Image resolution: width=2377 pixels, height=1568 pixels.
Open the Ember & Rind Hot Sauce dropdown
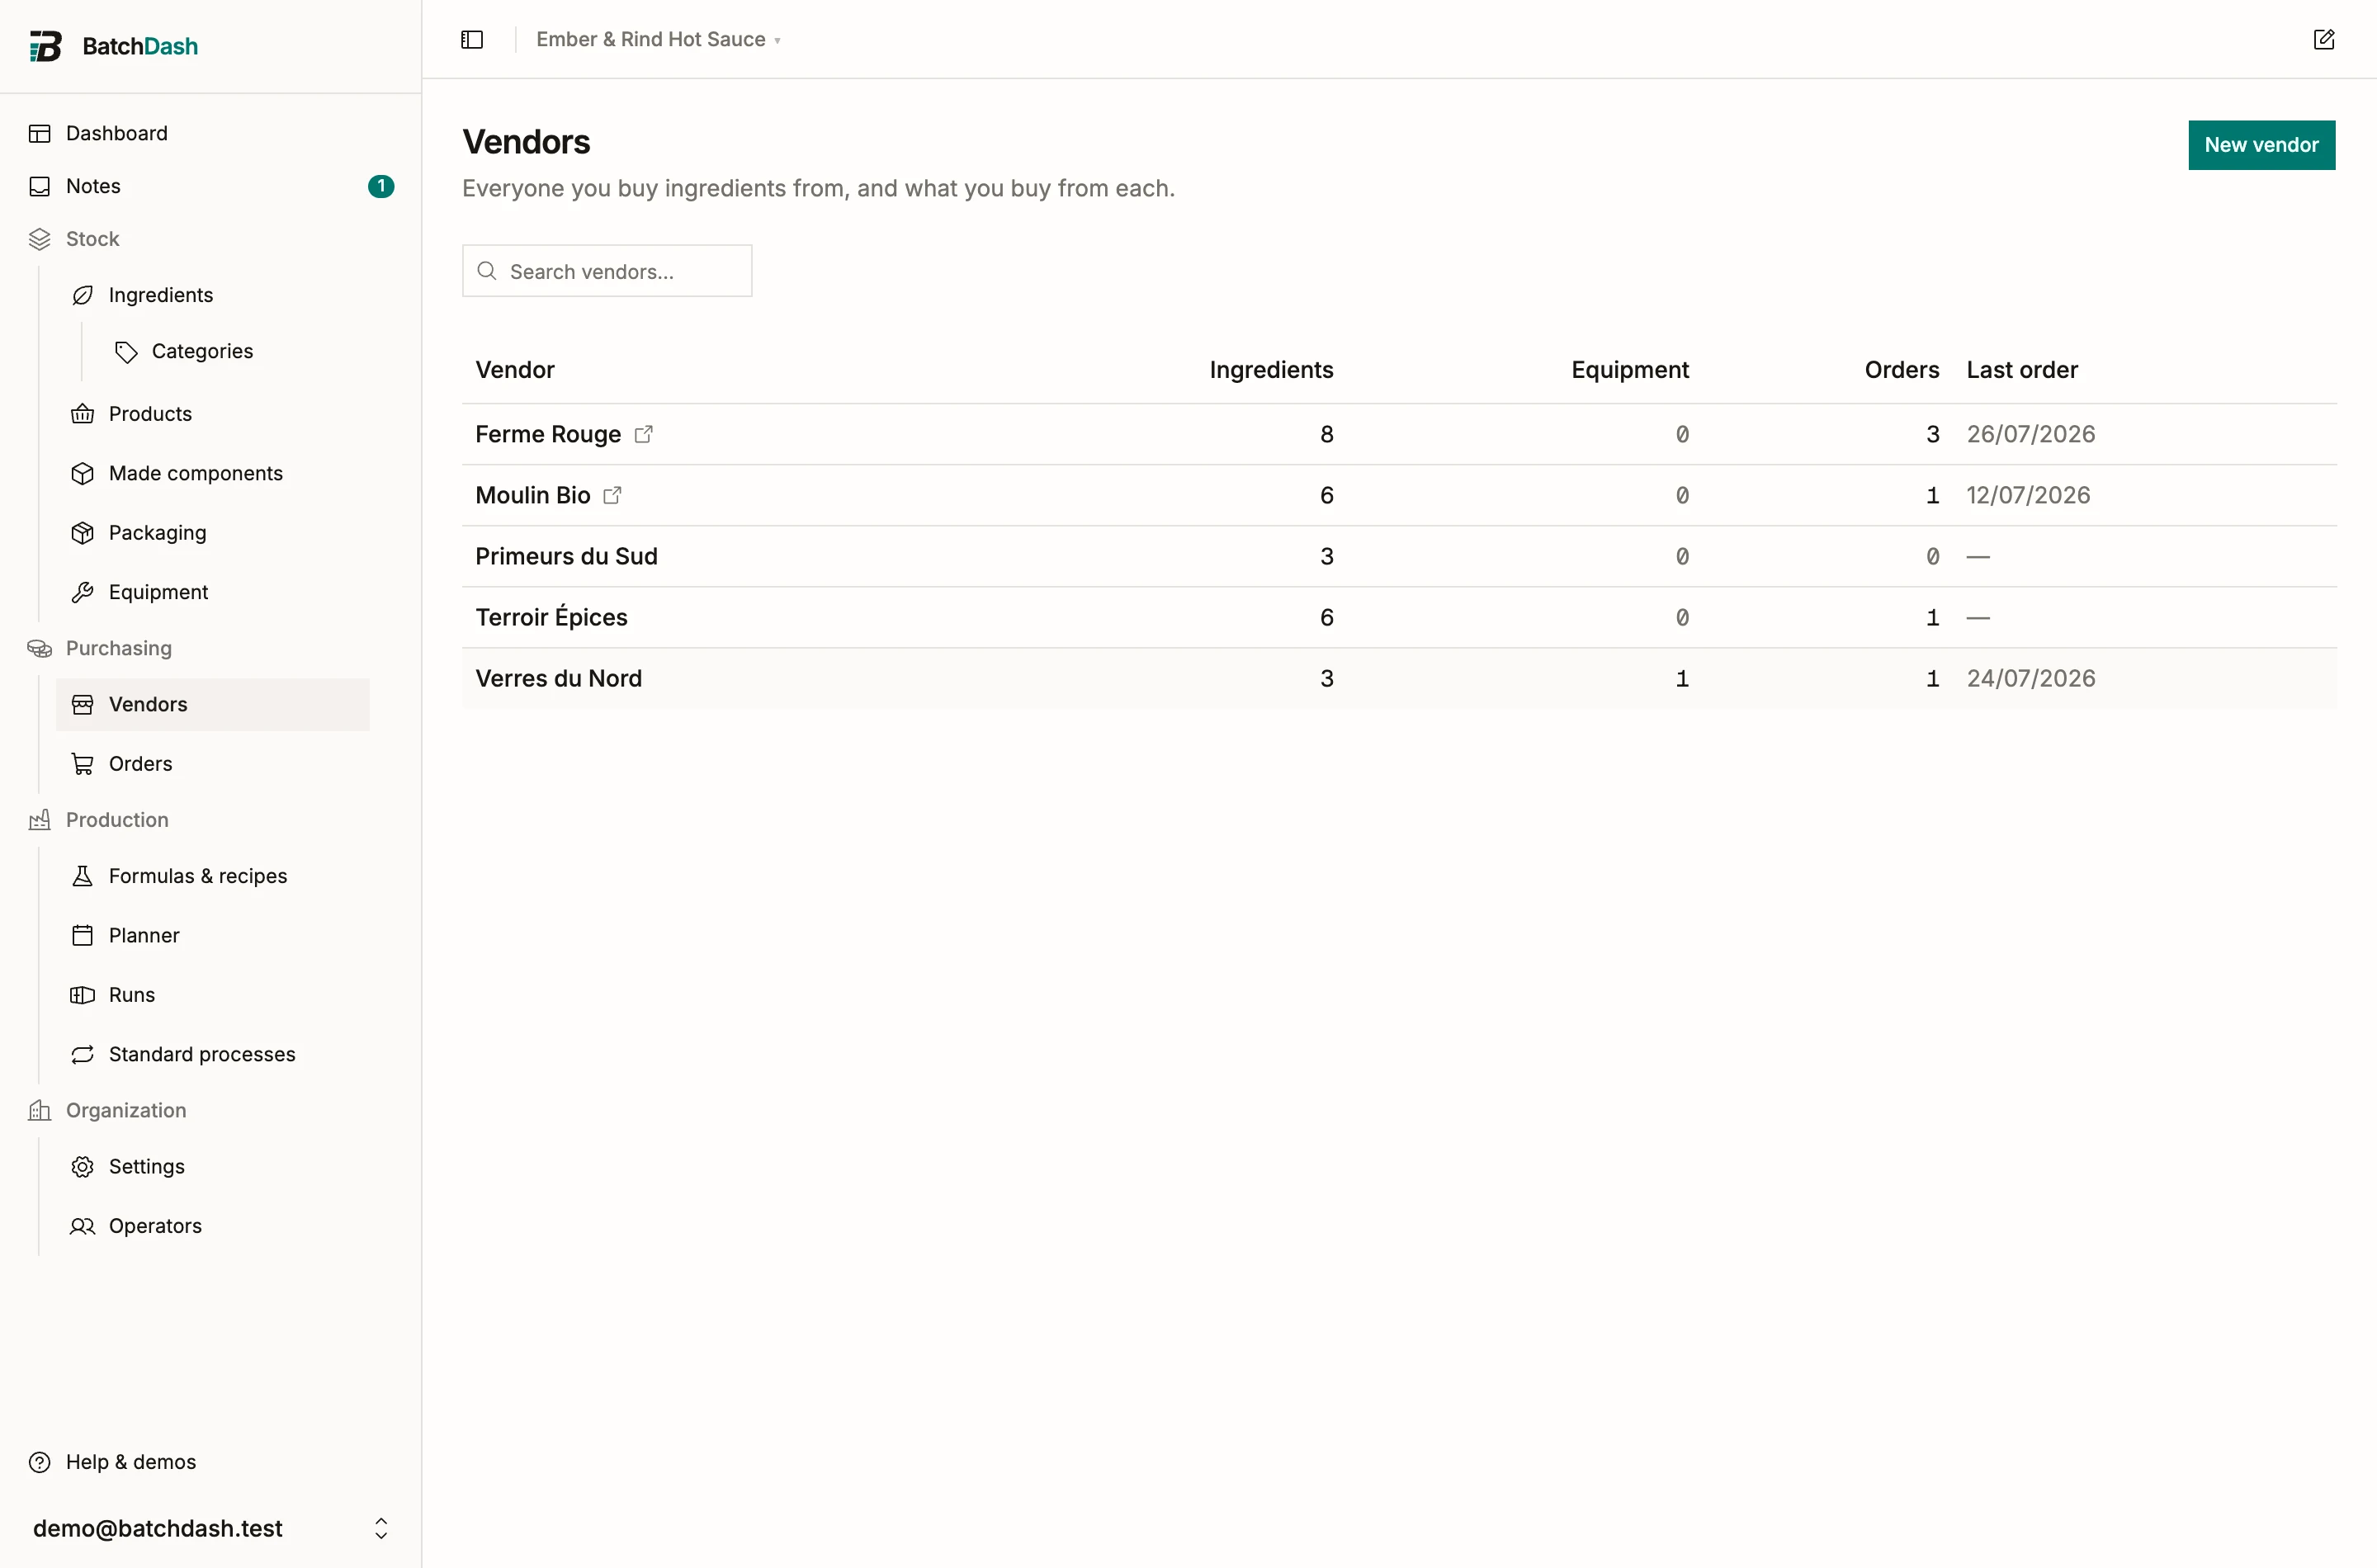tap(658, 39)
